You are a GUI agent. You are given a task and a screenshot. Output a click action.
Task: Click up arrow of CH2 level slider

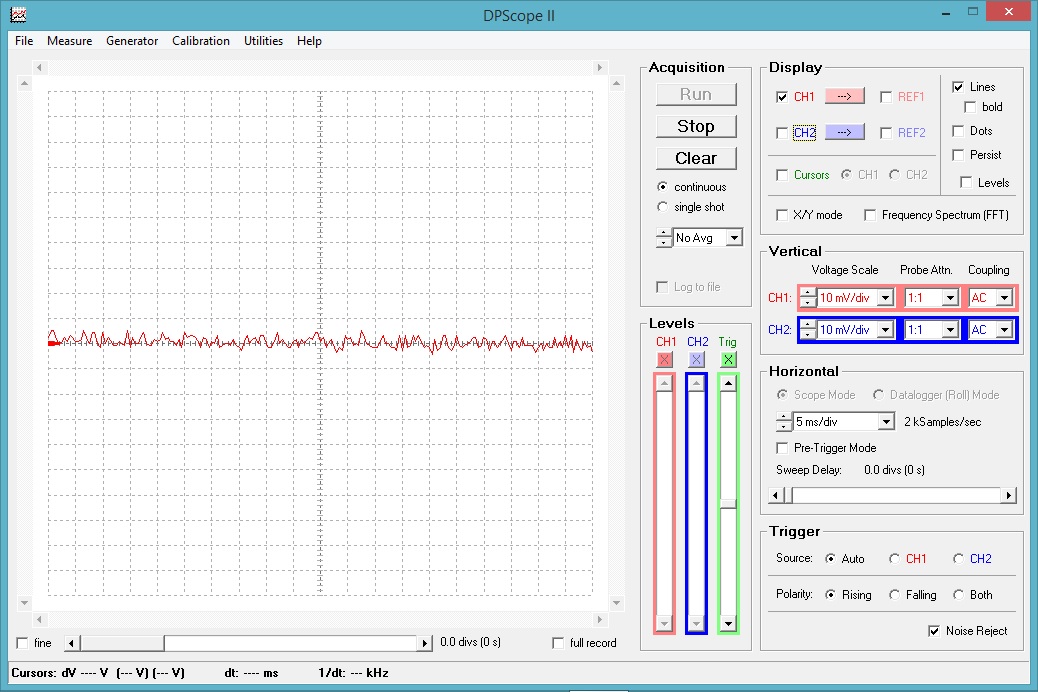696,383
